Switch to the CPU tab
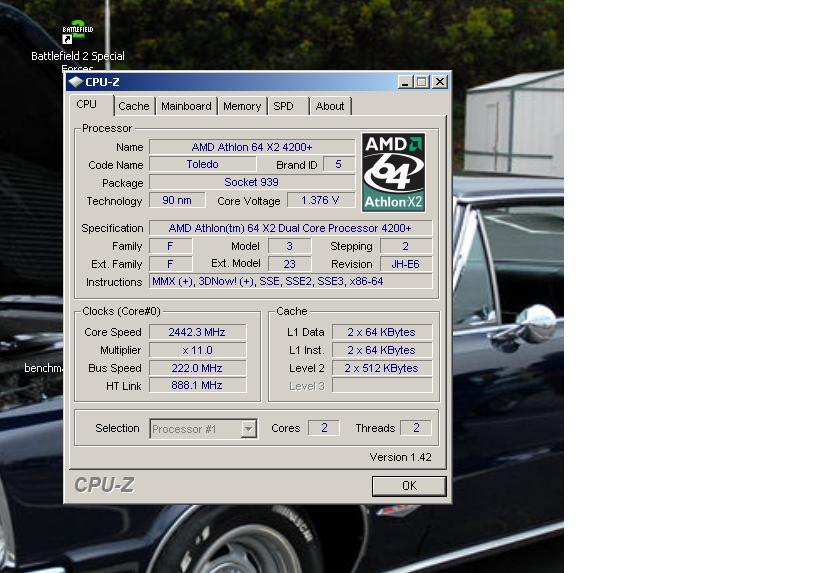 86,104
